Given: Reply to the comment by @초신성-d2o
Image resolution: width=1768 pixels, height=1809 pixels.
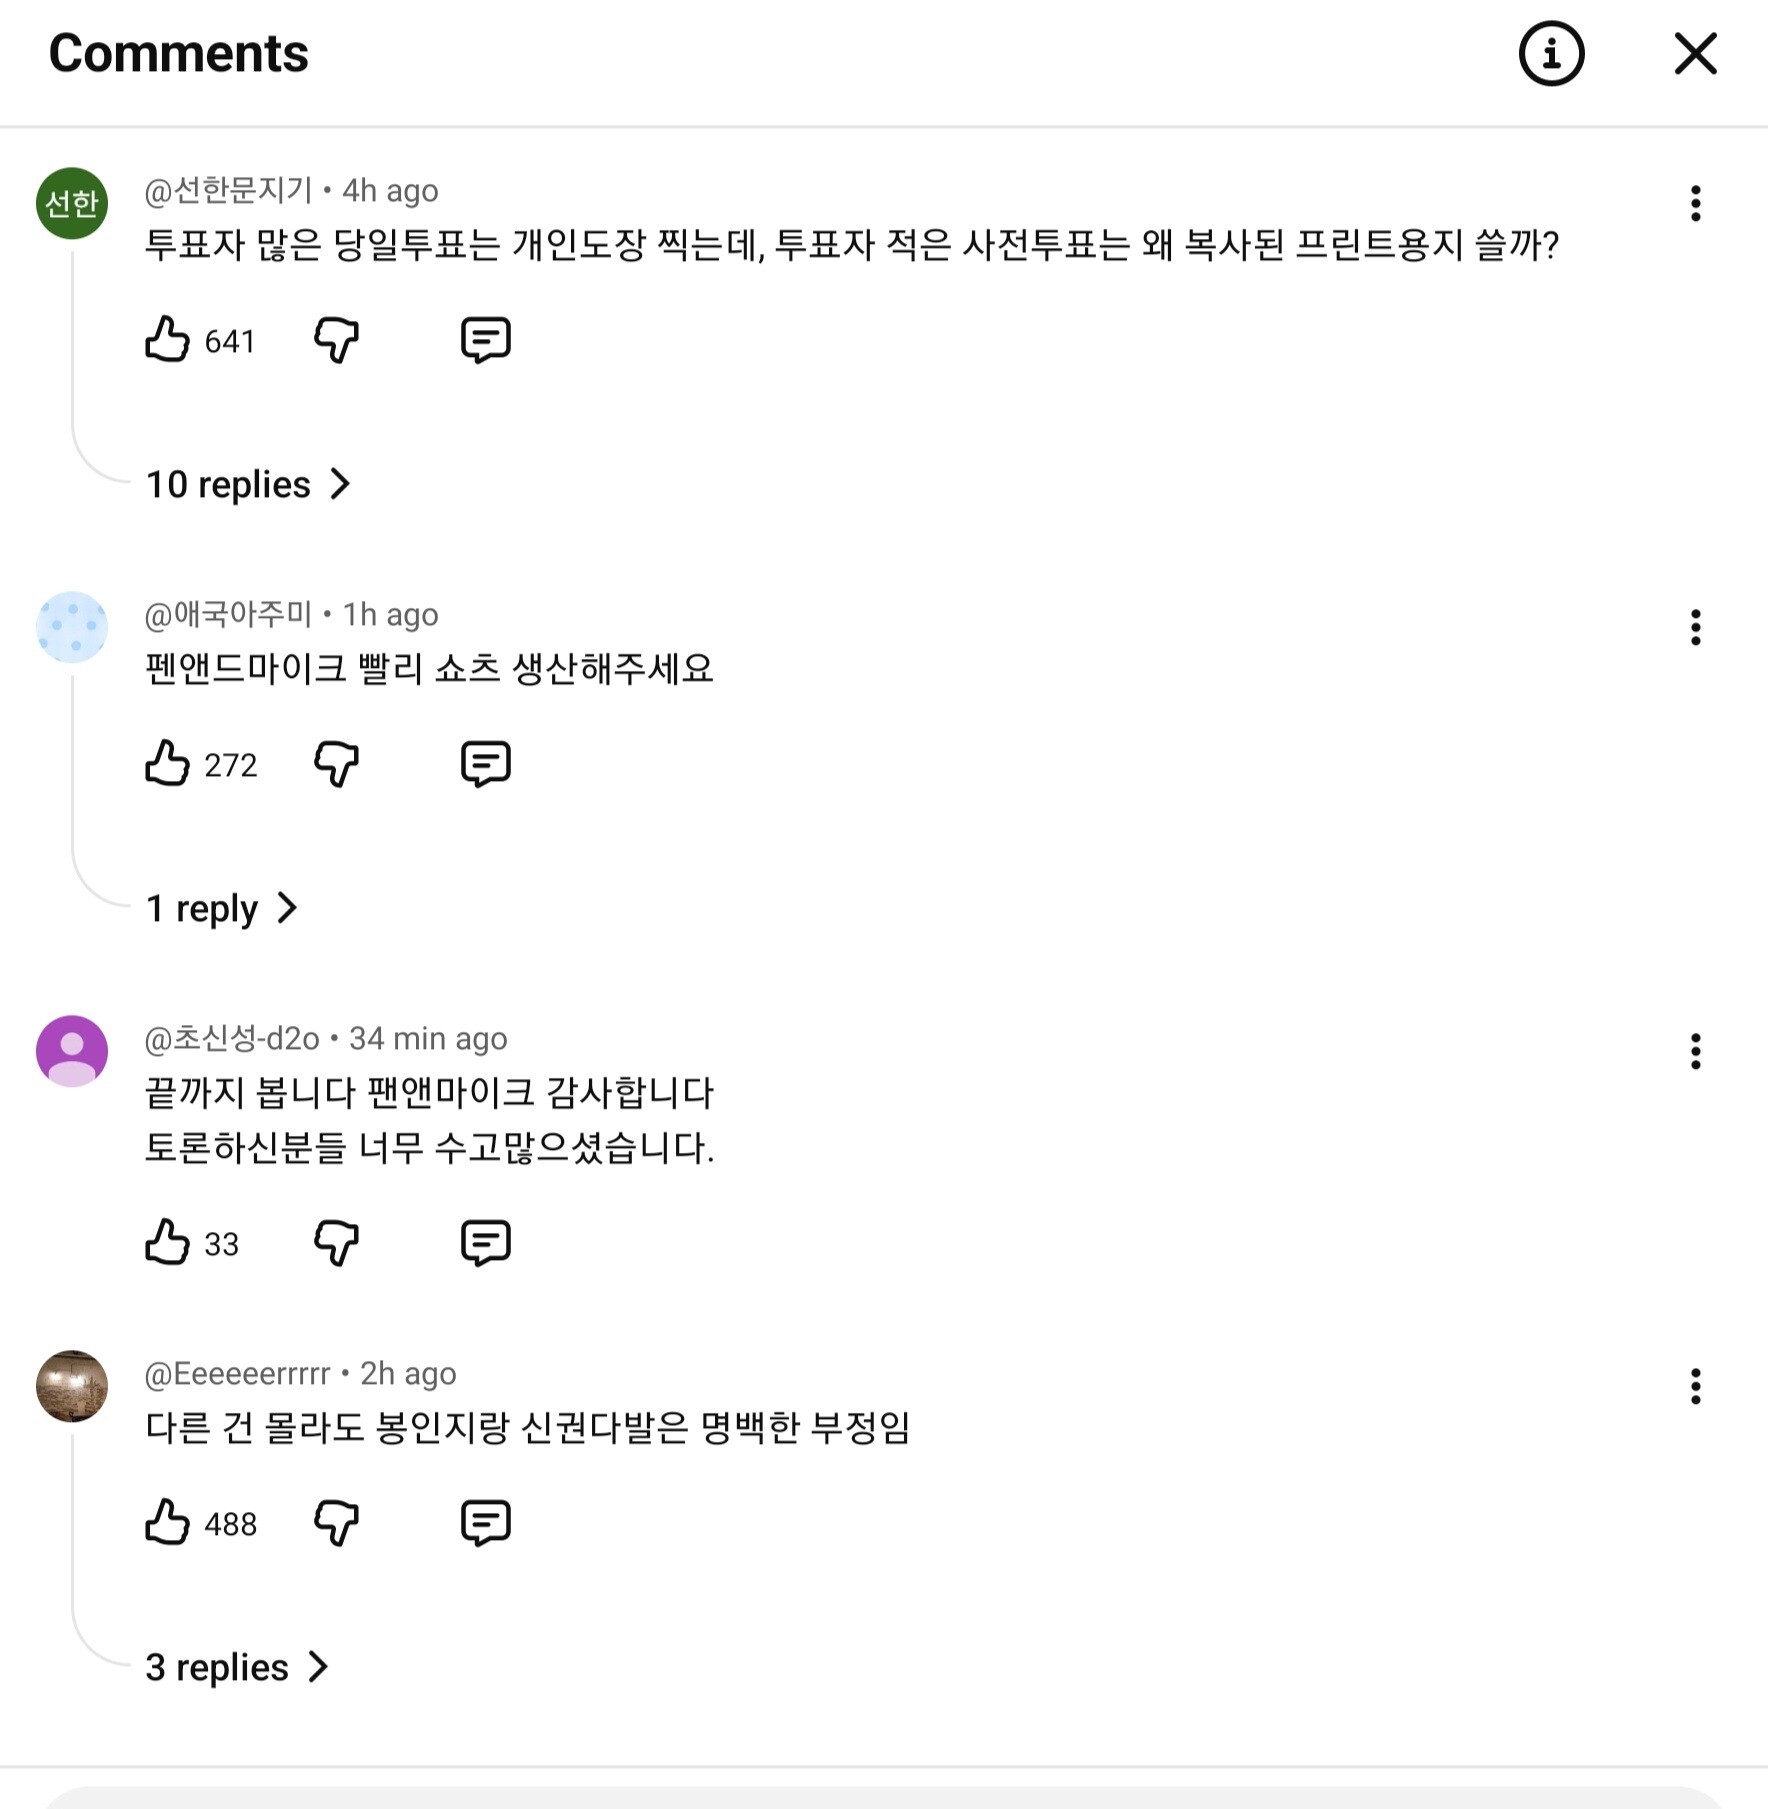Looking at the screenshot, I should [x=486, y=1243].
